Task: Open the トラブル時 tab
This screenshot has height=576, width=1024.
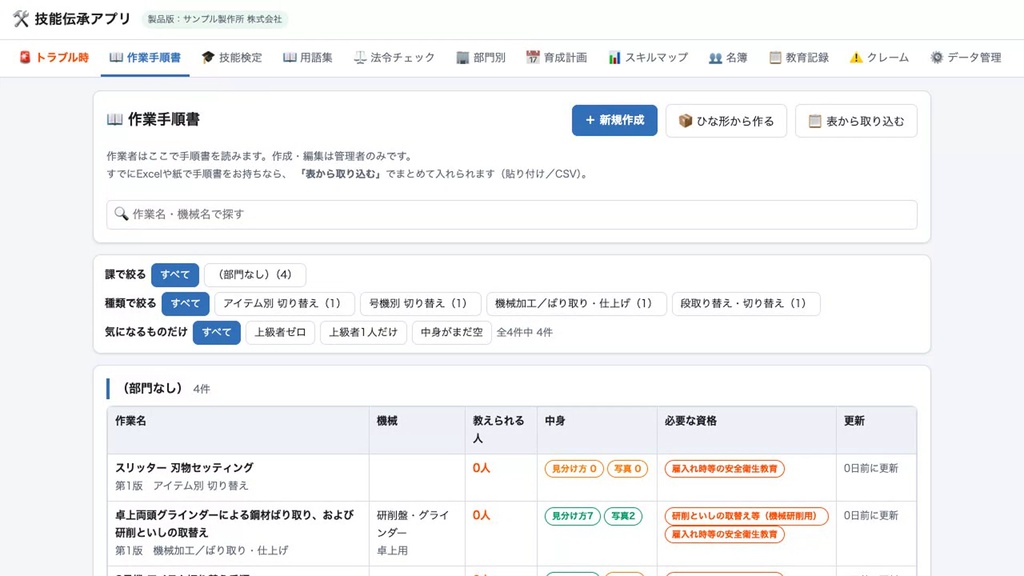Action: pos(54,57)
